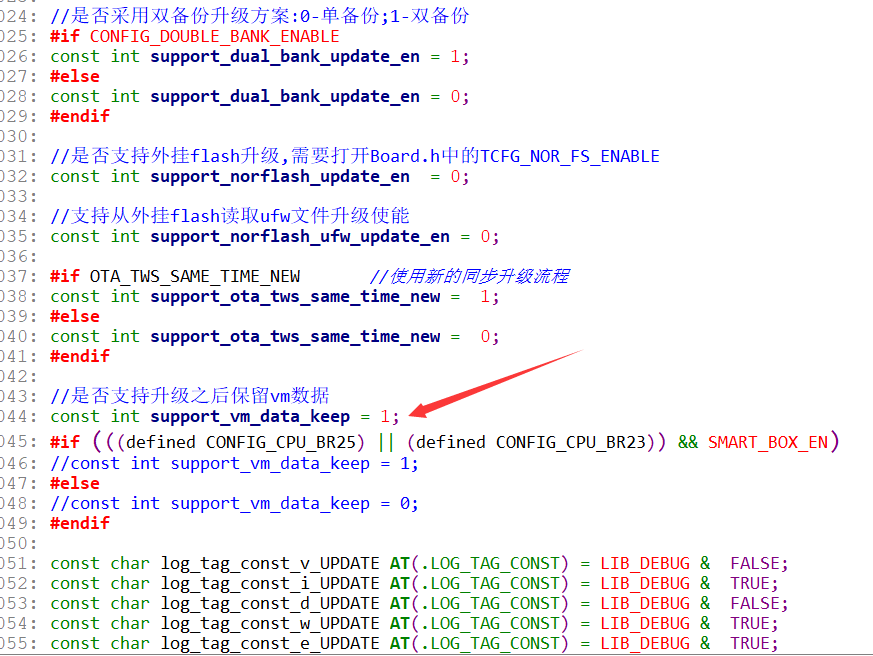Click the constant support_norflash_update_en
873x656 pixels.
[x=278, y=176]
